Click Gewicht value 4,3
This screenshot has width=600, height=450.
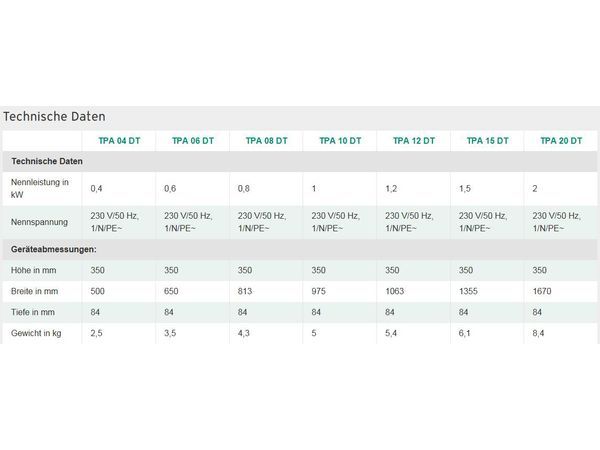[x=243, y=333]
